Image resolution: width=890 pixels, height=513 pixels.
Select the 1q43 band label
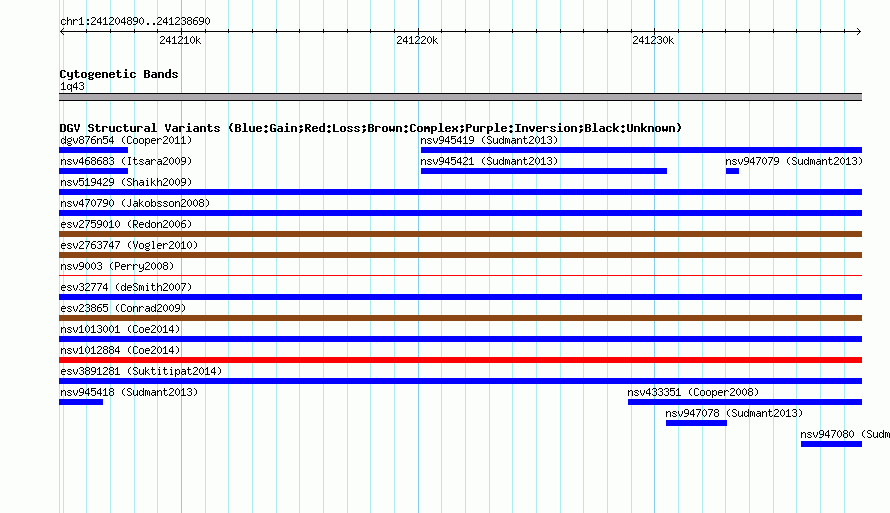click(x=72, y=86)
